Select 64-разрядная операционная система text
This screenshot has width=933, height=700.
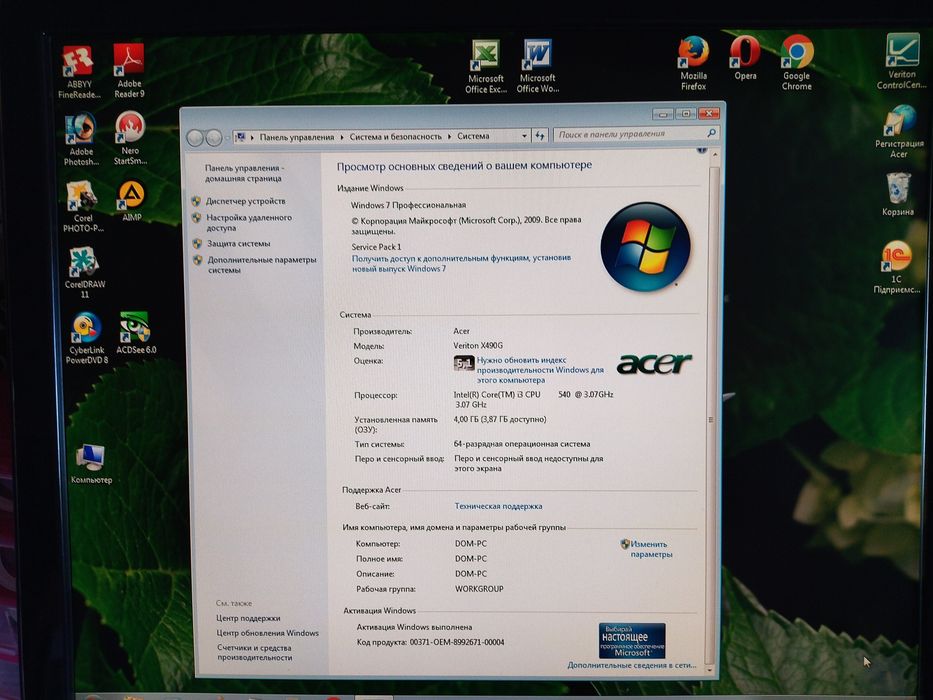click(522, 443)
